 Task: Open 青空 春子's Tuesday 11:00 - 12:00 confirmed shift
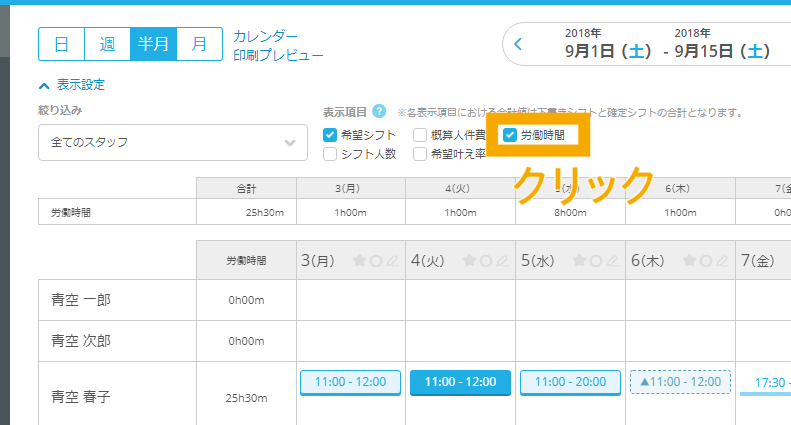click(x=461, y=382)
